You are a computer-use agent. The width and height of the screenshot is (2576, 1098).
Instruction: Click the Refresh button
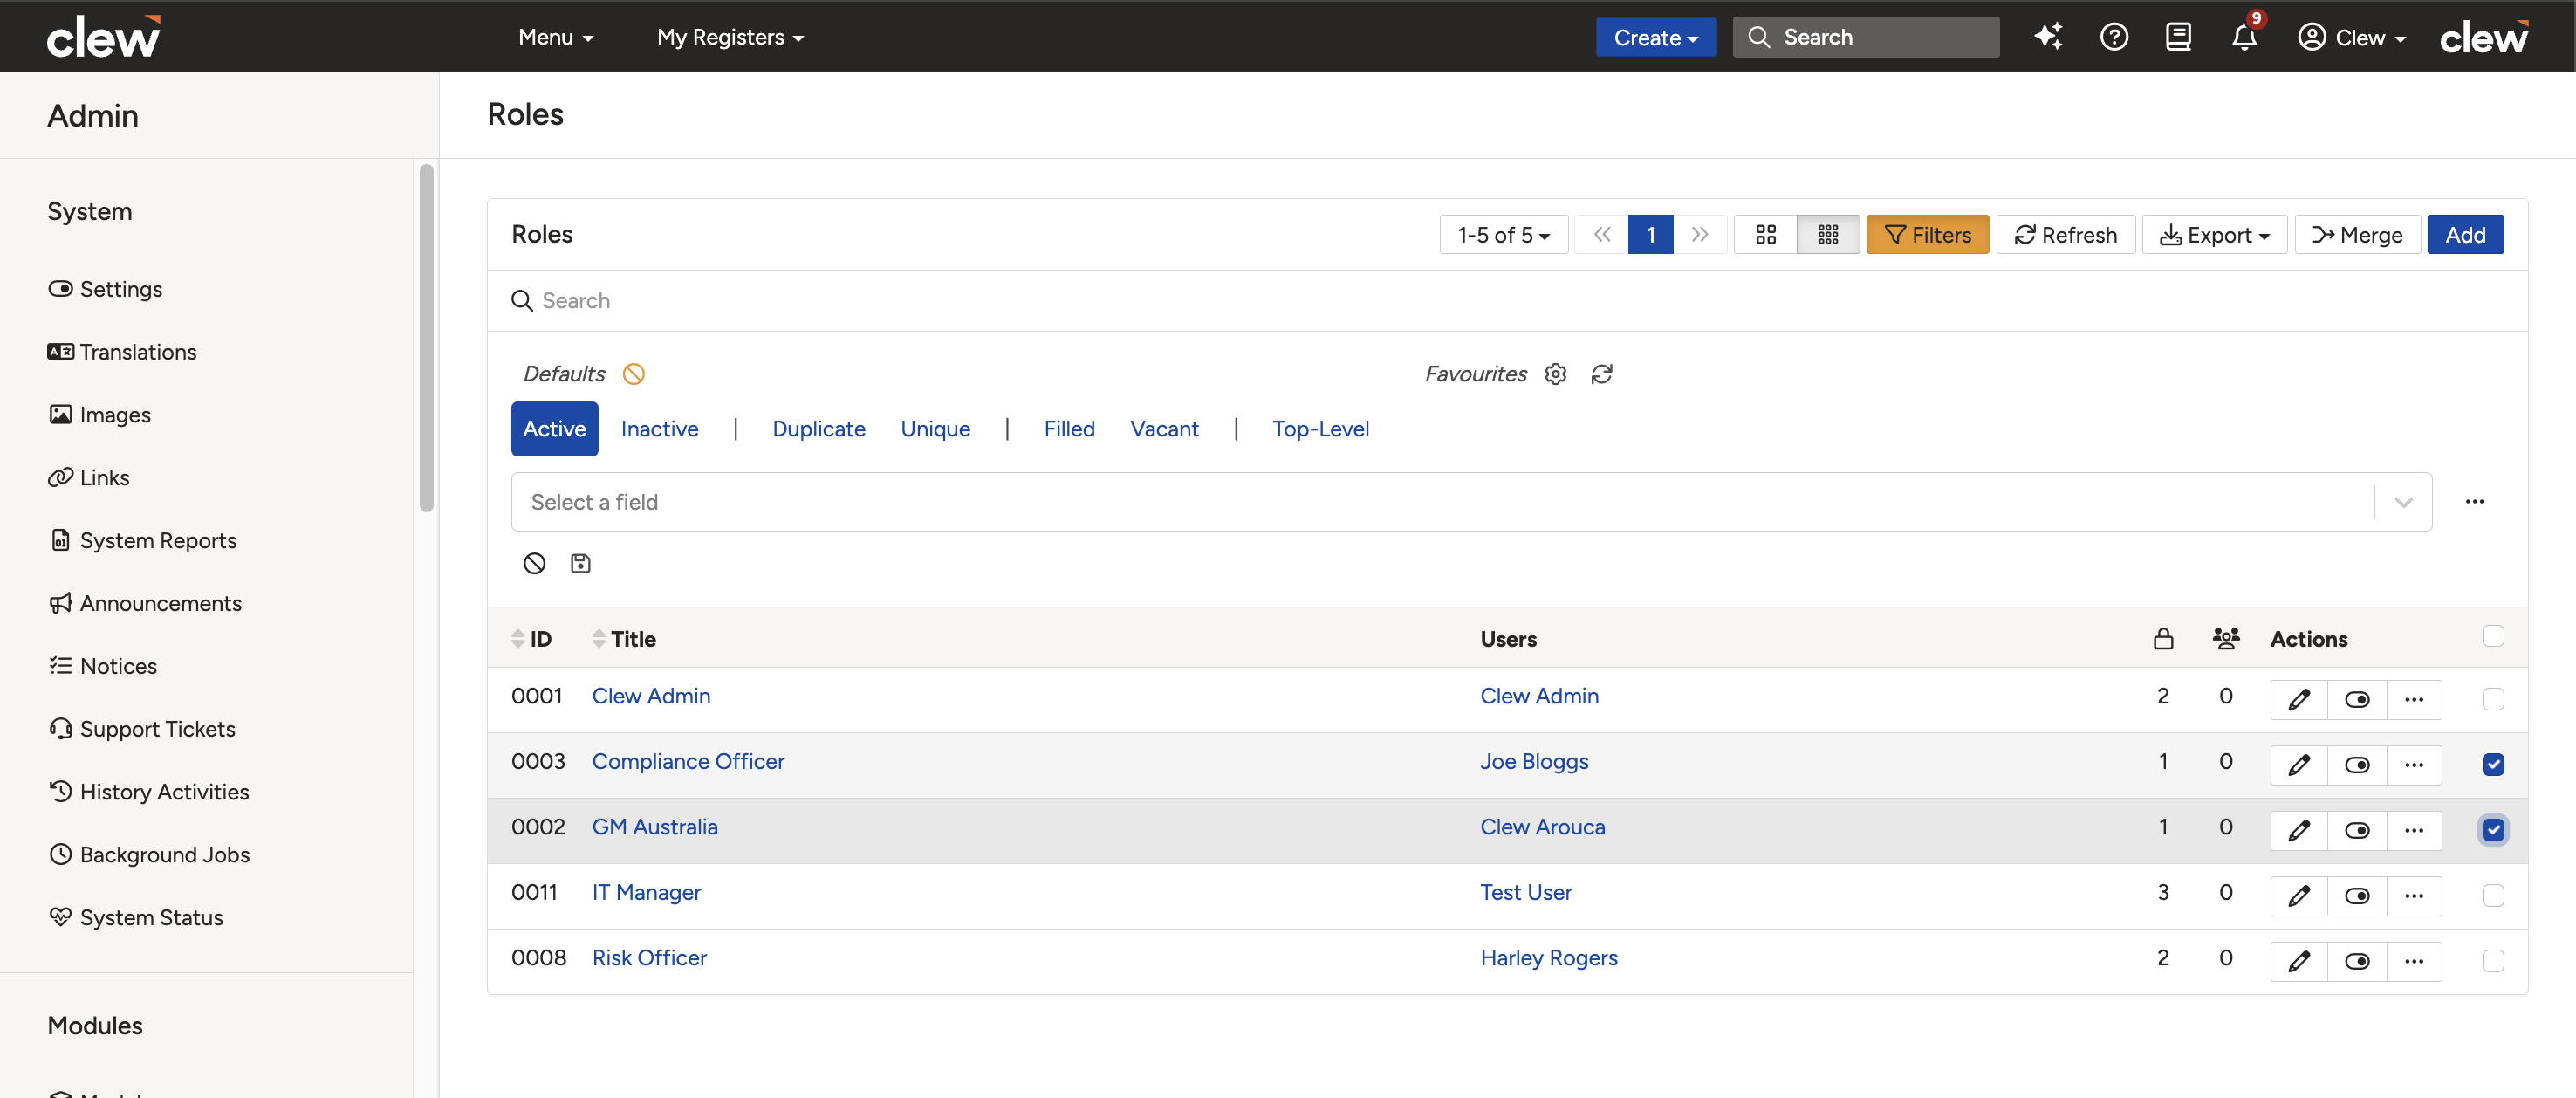tap(2065, 235)
